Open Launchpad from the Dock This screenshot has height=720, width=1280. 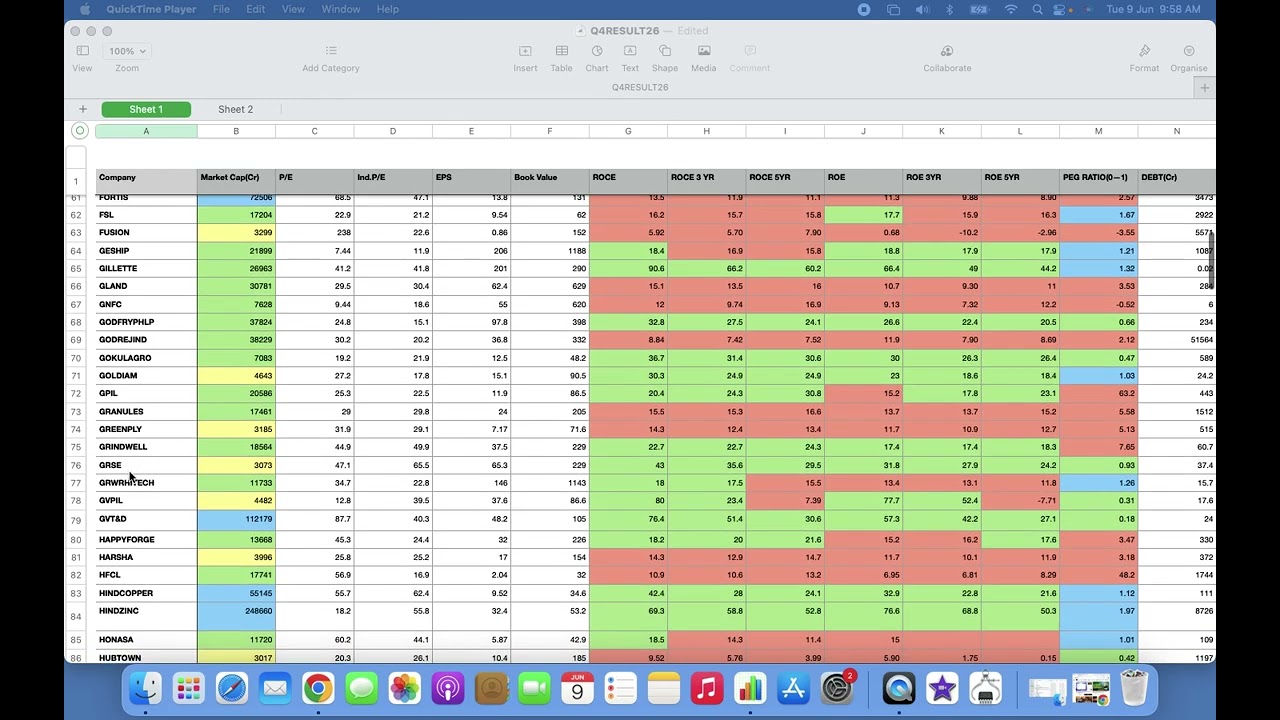point(189,688)
